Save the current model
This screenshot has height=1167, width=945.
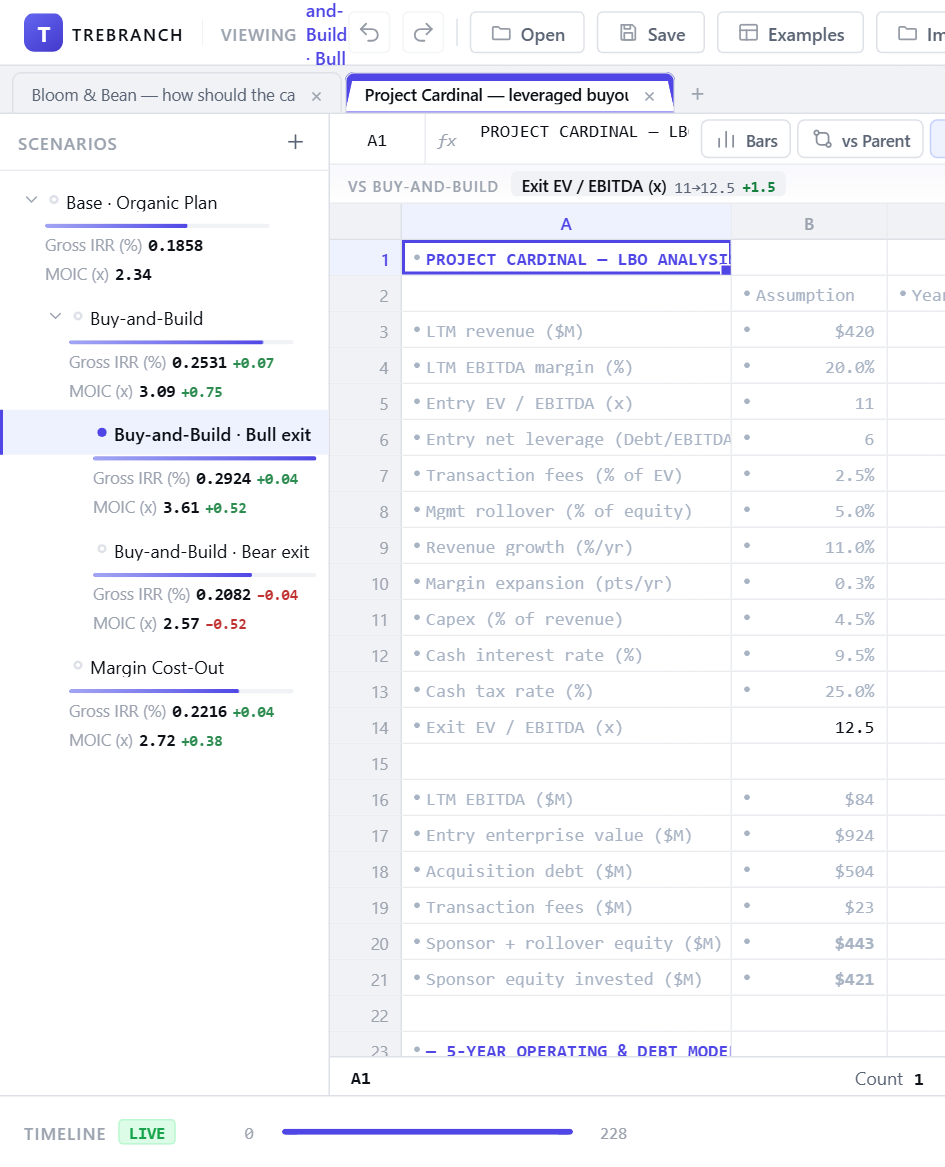[x=651, y=33]
